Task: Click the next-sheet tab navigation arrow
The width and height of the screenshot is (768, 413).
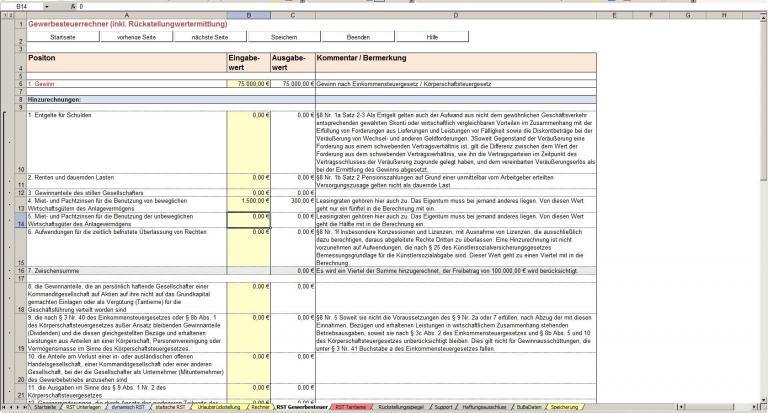Action: (x=18, y=407)
